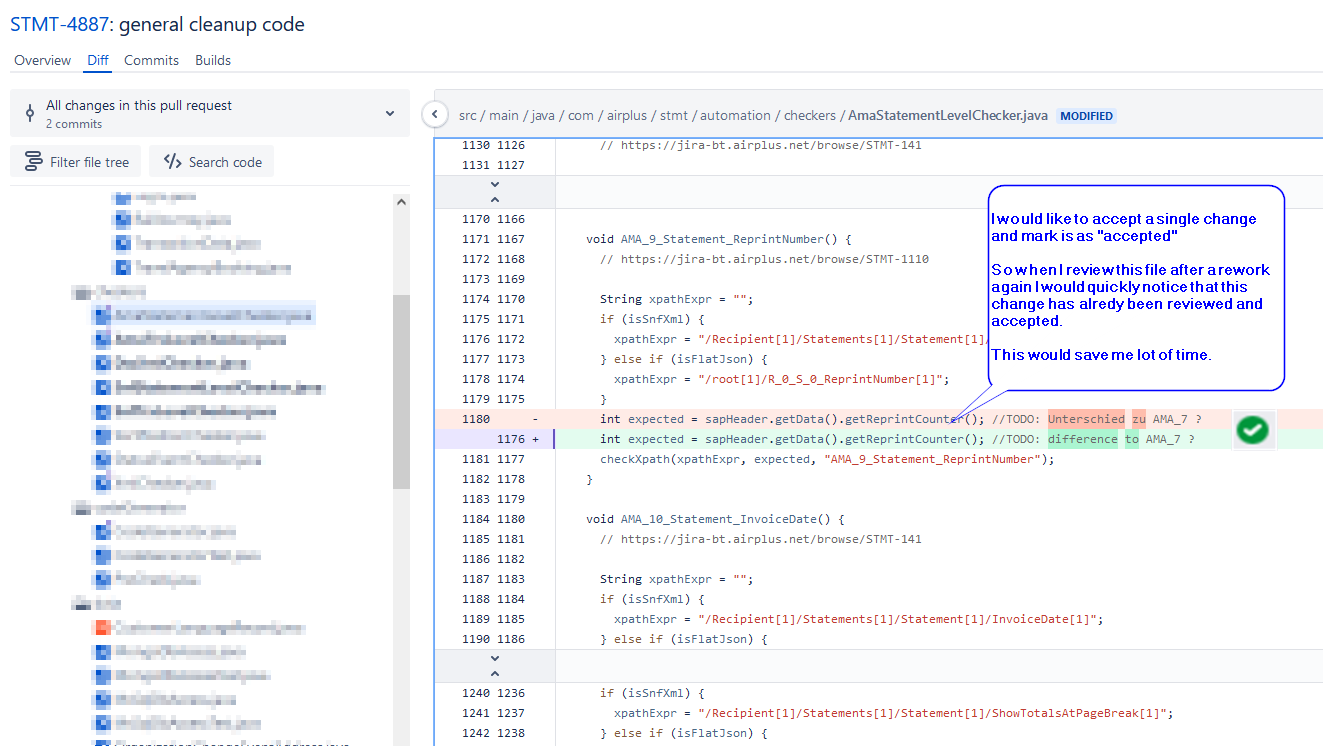Switch to the Commits tab
The image size is (1323, 746).
[151, 60]
